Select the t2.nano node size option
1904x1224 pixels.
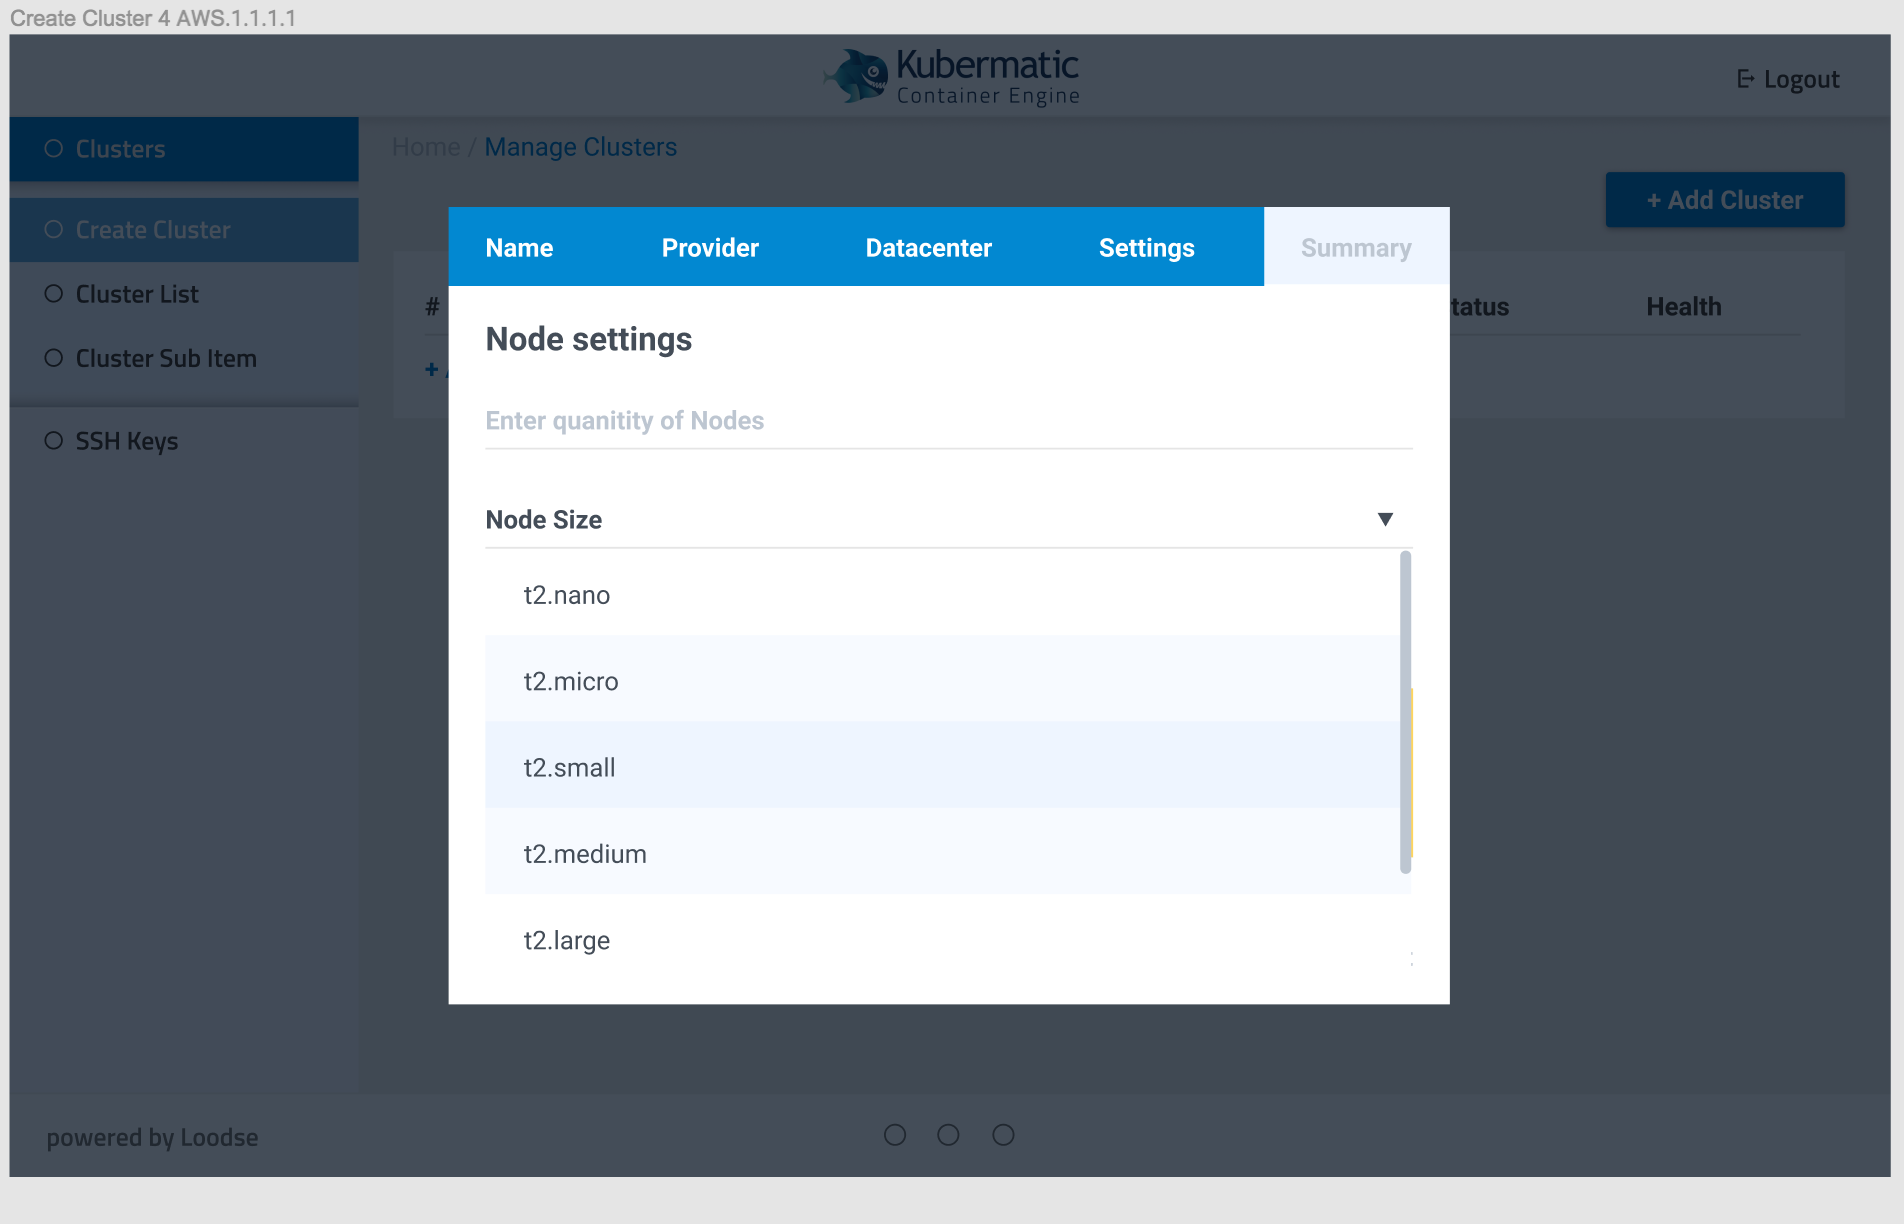[x=566, y=594]
